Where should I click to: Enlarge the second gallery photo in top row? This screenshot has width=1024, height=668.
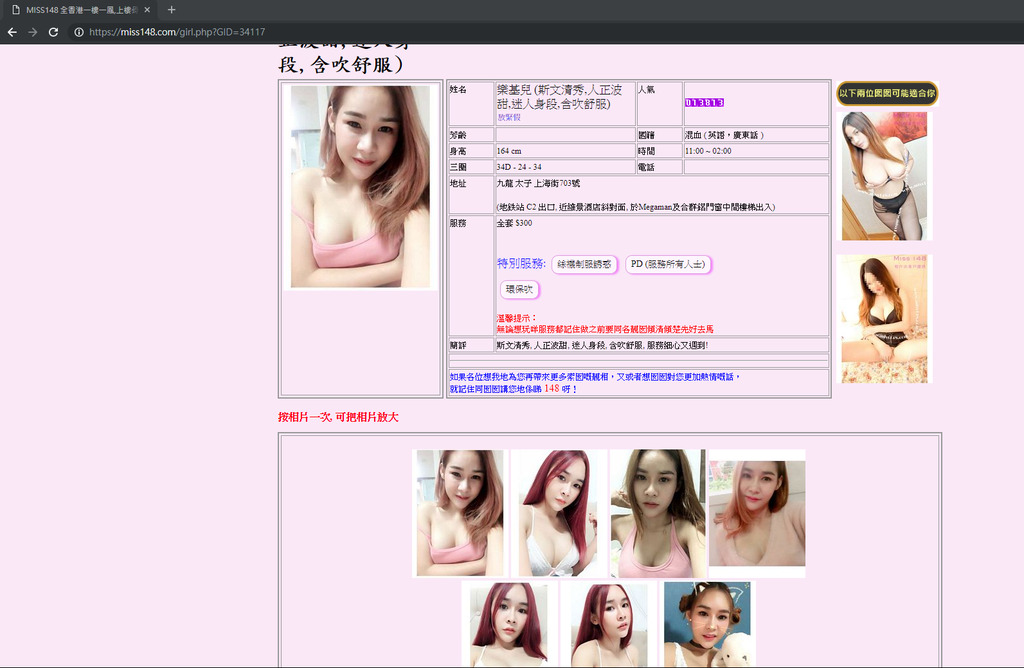click(558, 513)
